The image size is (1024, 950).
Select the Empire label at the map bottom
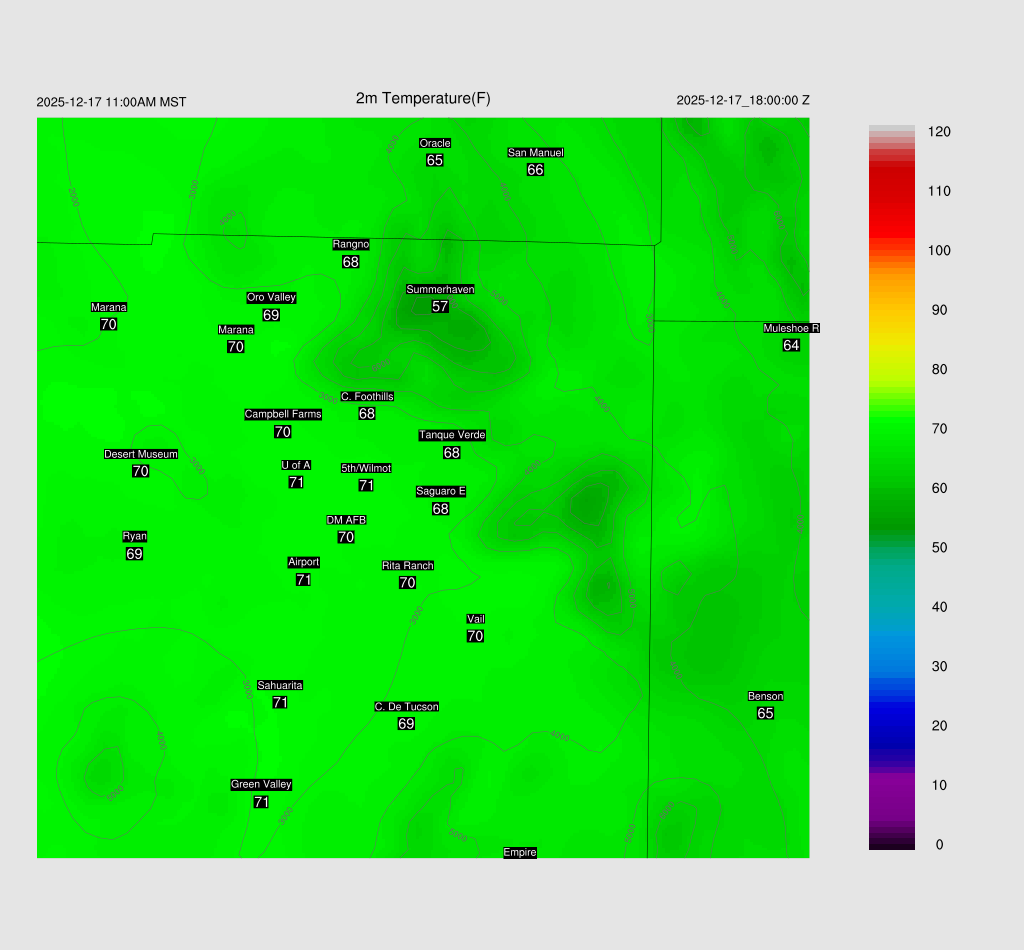[x=520, y=852]
